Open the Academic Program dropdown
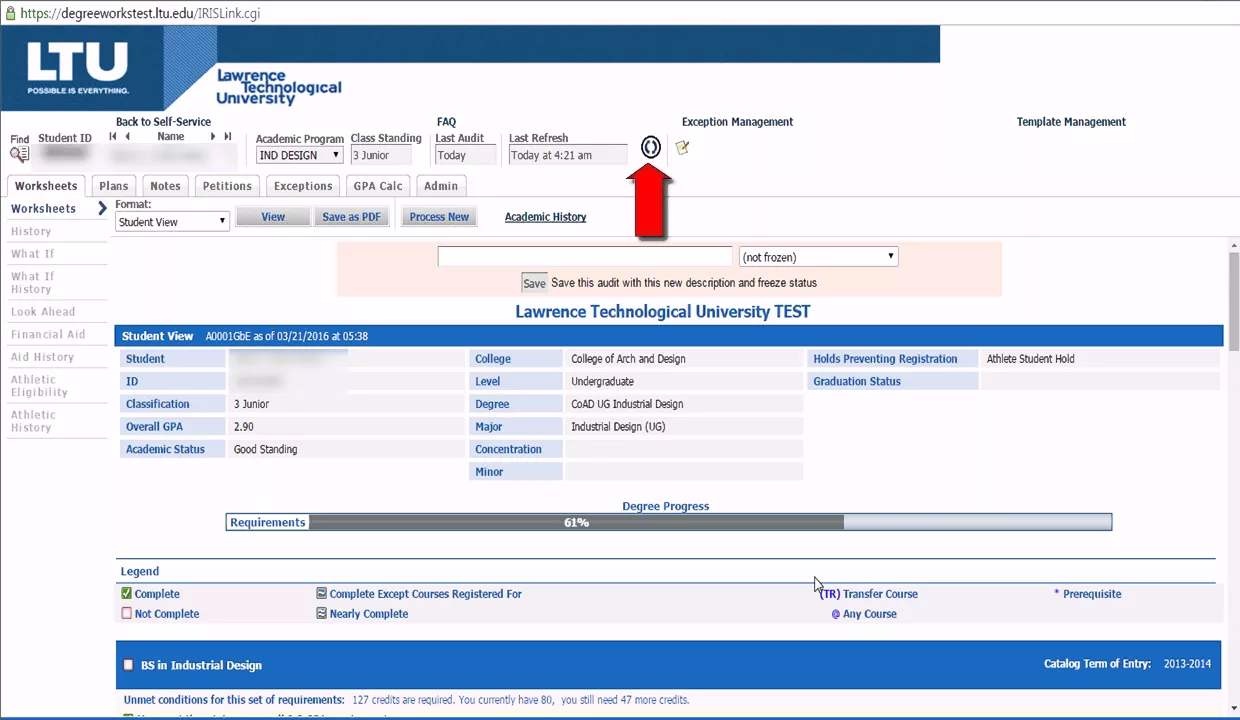Viewport: 1240px width, 720px height. coord(300,155)
